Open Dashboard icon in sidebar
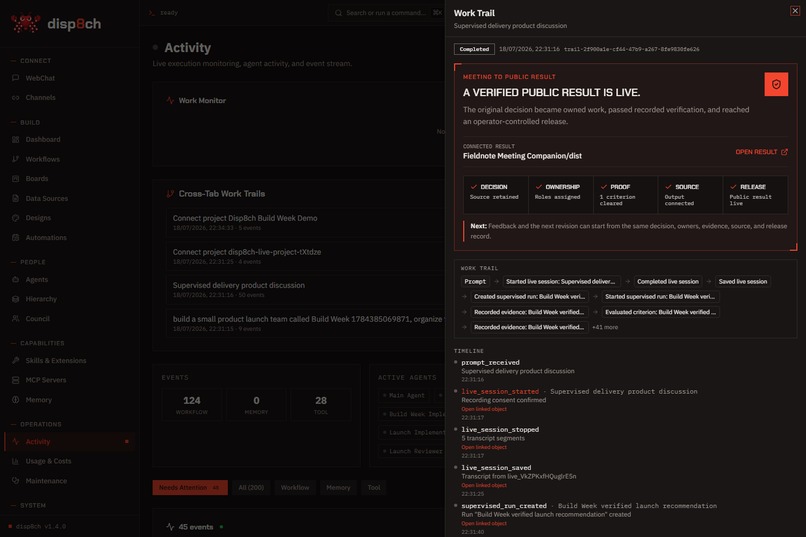Viewport: 806px width, 537px height. tap(15, 140)
